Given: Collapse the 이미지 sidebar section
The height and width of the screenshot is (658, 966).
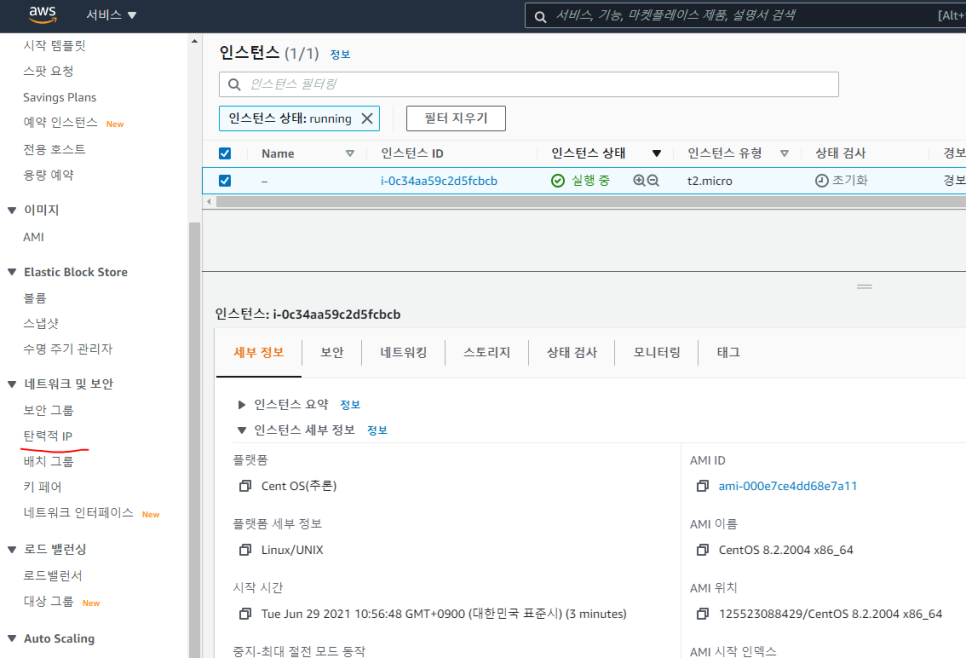Looking at the screenshot, I should pyautogui.click(x=12, y=210).
